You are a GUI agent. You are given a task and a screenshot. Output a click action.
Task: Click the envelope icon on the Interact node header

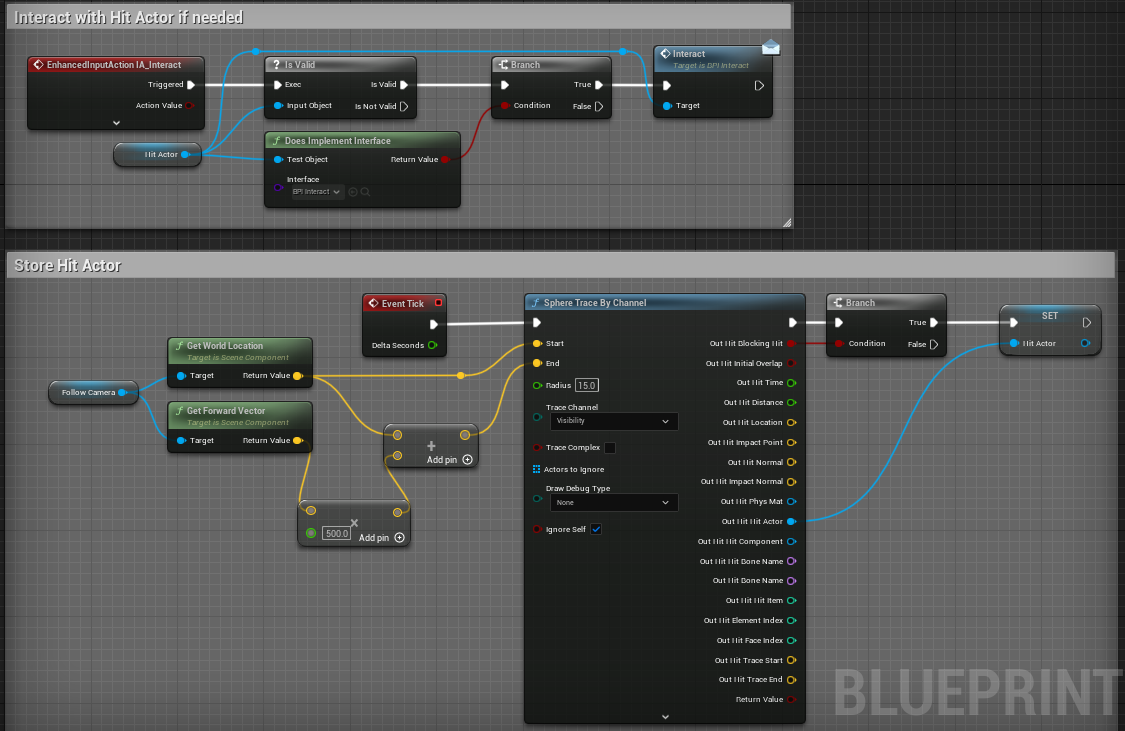(769, 46)
